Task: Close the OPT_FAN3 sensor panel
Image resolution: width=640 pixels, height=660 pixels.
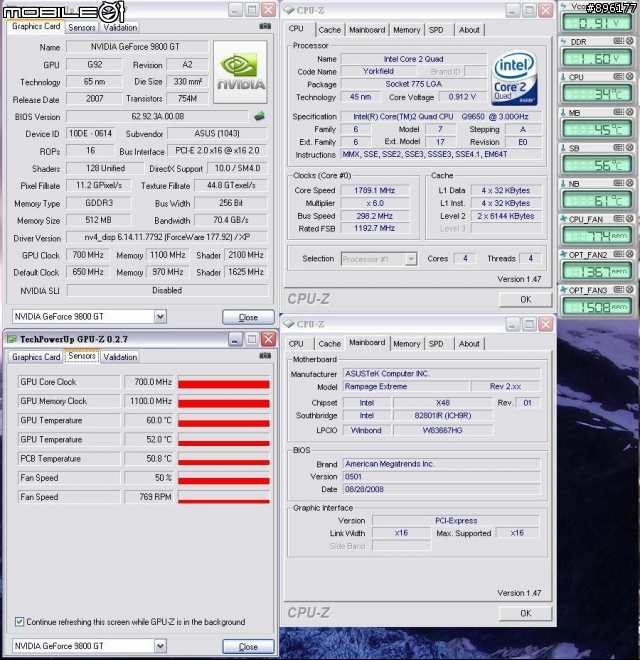Action: point(629,290)
